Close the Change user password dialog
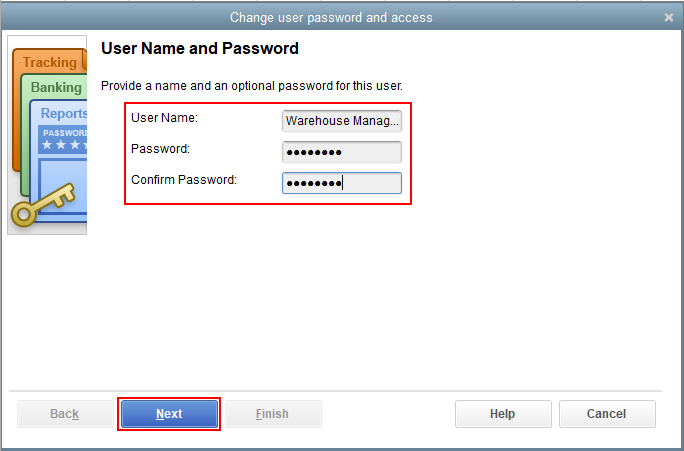The image size is (684, 451). tap(669, 17)
